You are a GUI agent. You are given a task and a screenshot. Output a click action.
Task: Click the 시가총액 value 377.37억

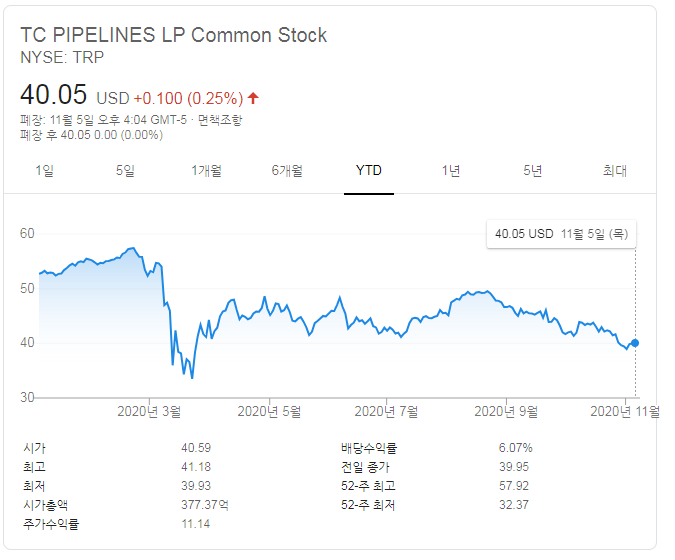pos(204,505)
